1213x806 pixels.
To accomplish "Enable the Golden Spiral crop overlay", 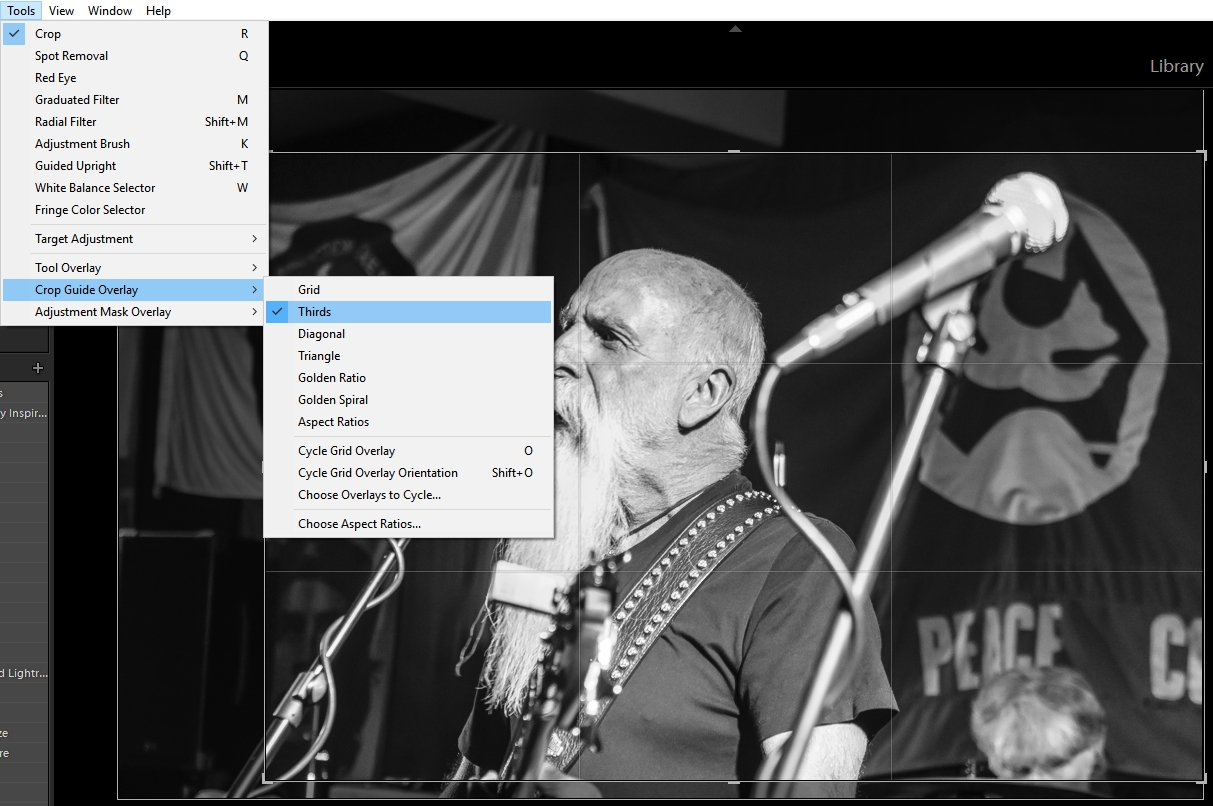I will click(x=332, y=400).
